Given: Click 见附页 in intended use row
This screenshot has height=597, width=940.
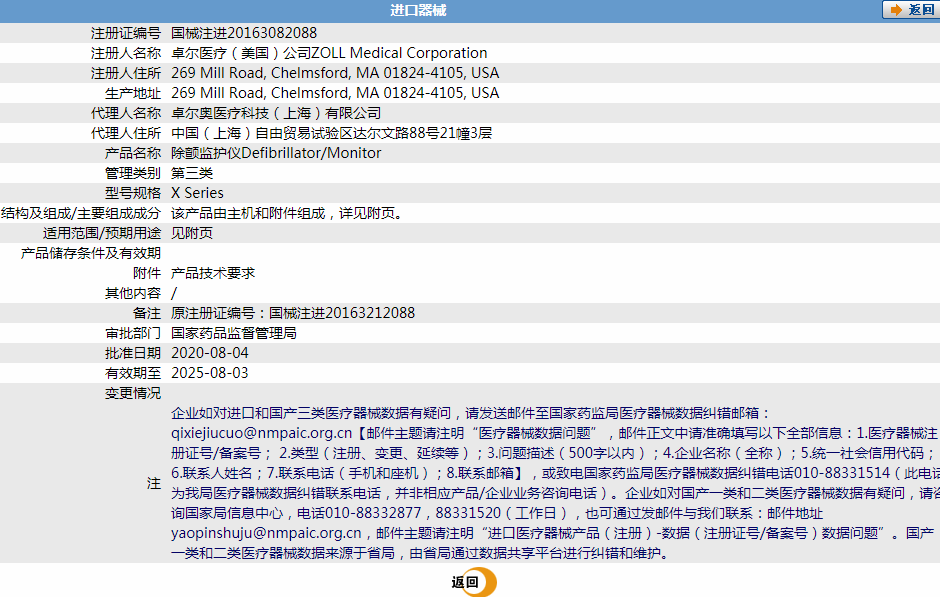Looking at the screenshot, I should click(192, 233).
